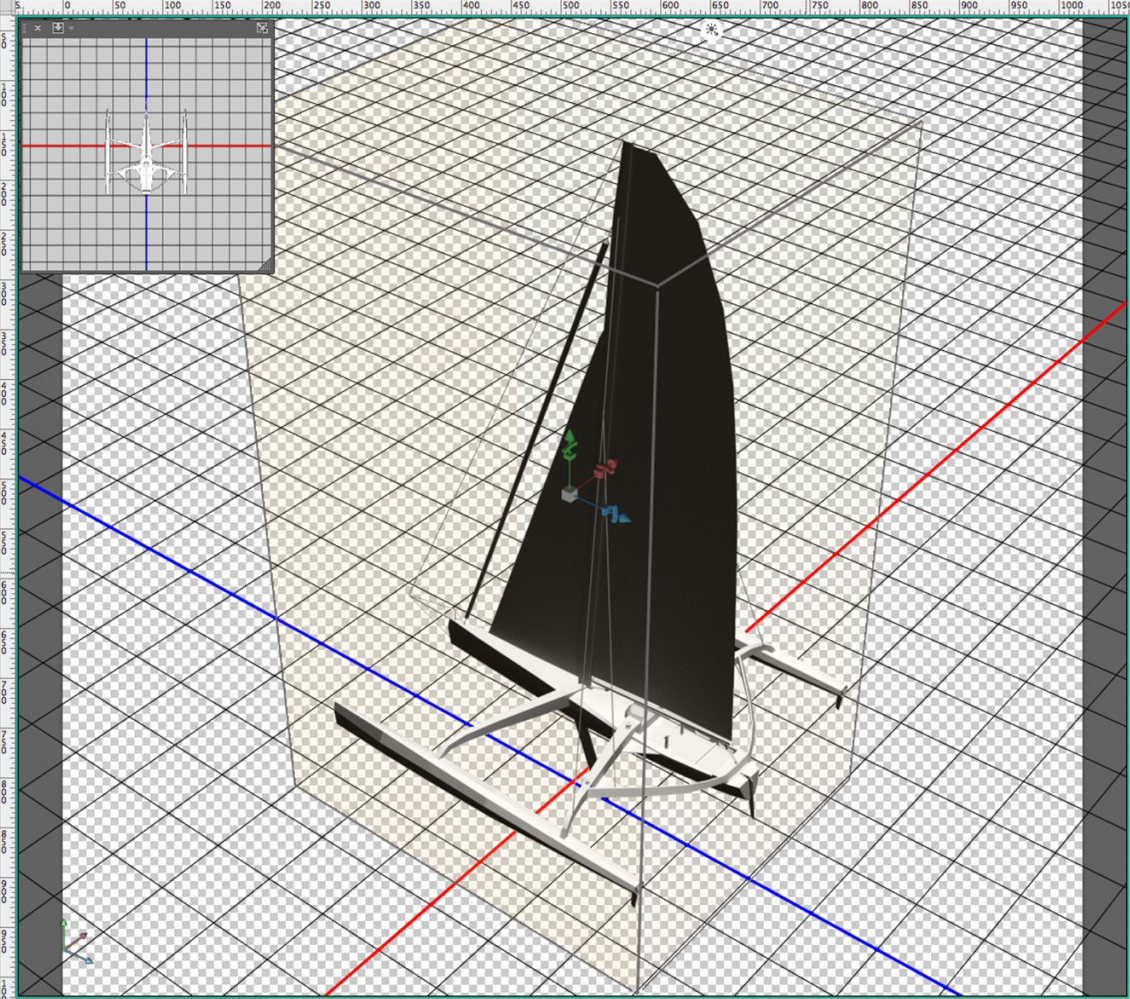Screen dimensions: 1130x999
Task: Click the secondary view panel's lower resize grip corner
Action: point(265,265)
